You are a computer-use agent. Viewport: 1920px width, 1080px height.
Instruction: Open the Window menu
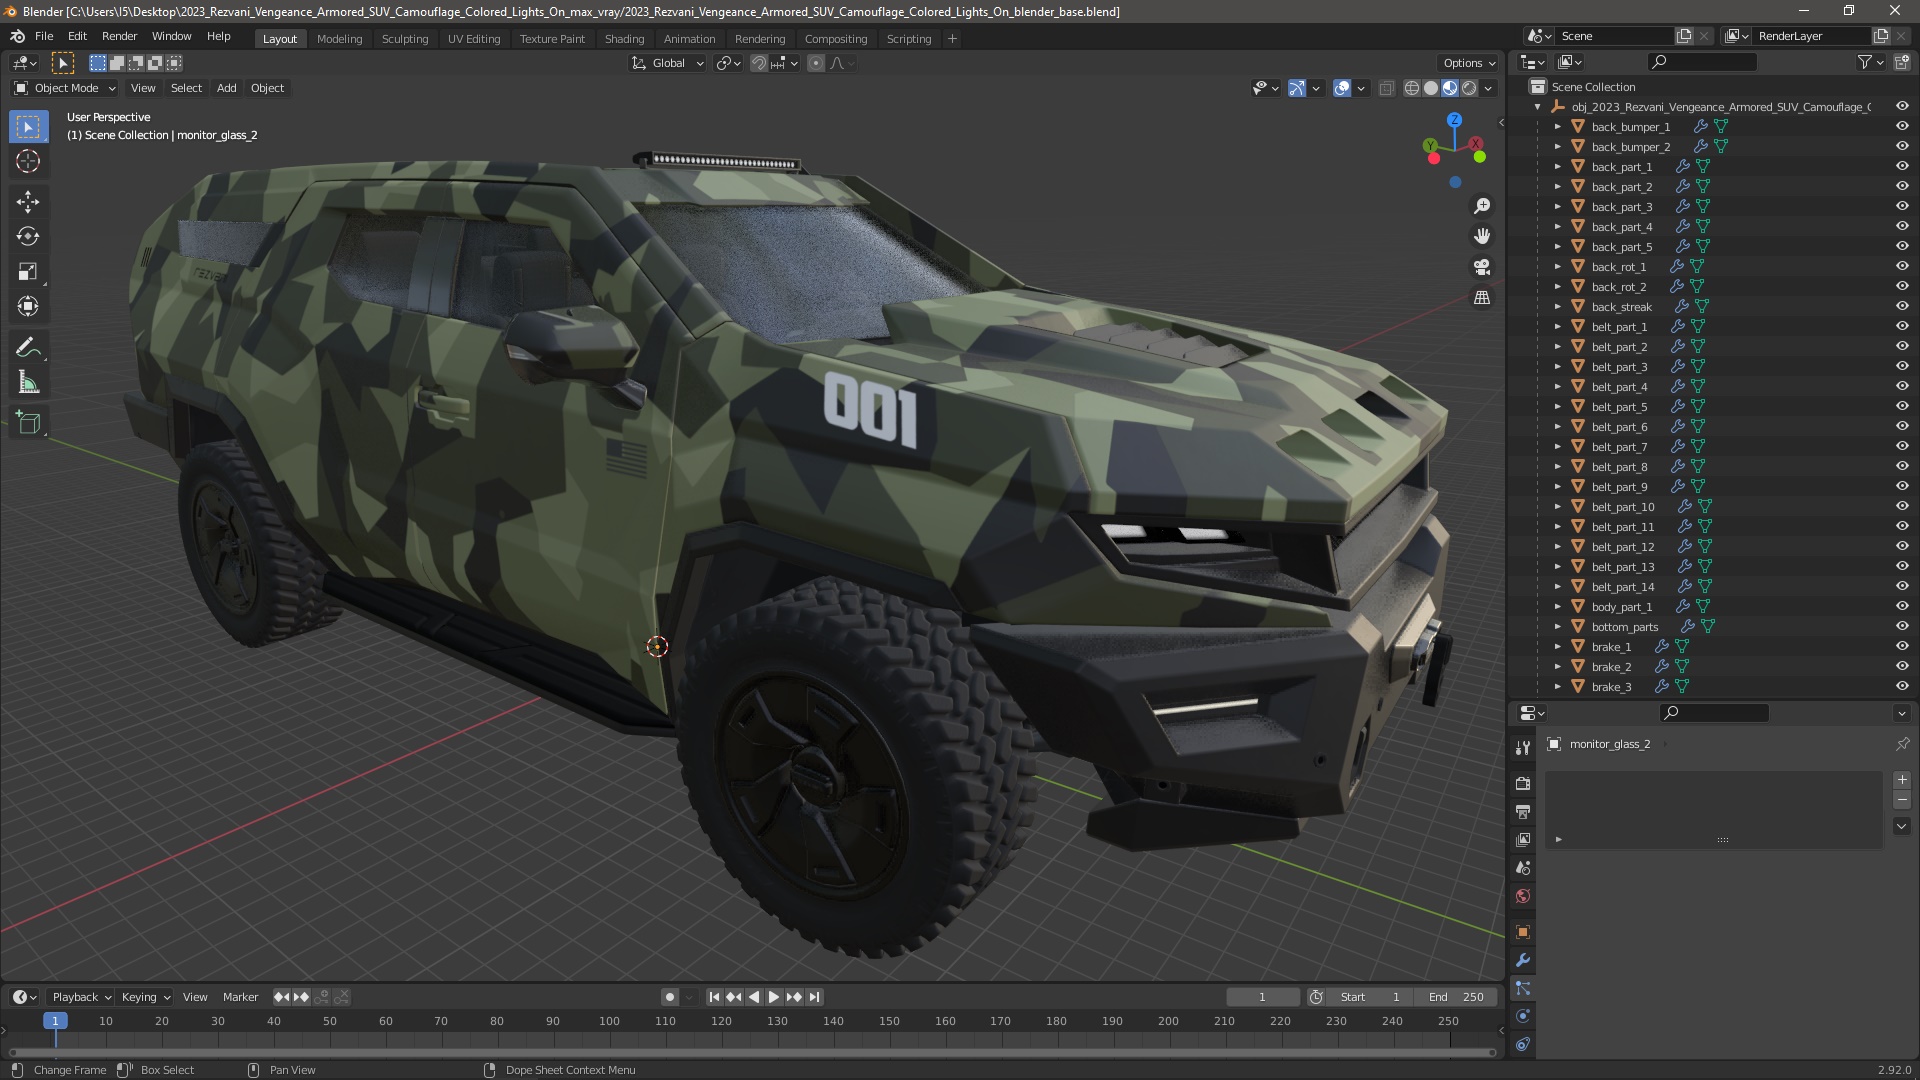171,36
